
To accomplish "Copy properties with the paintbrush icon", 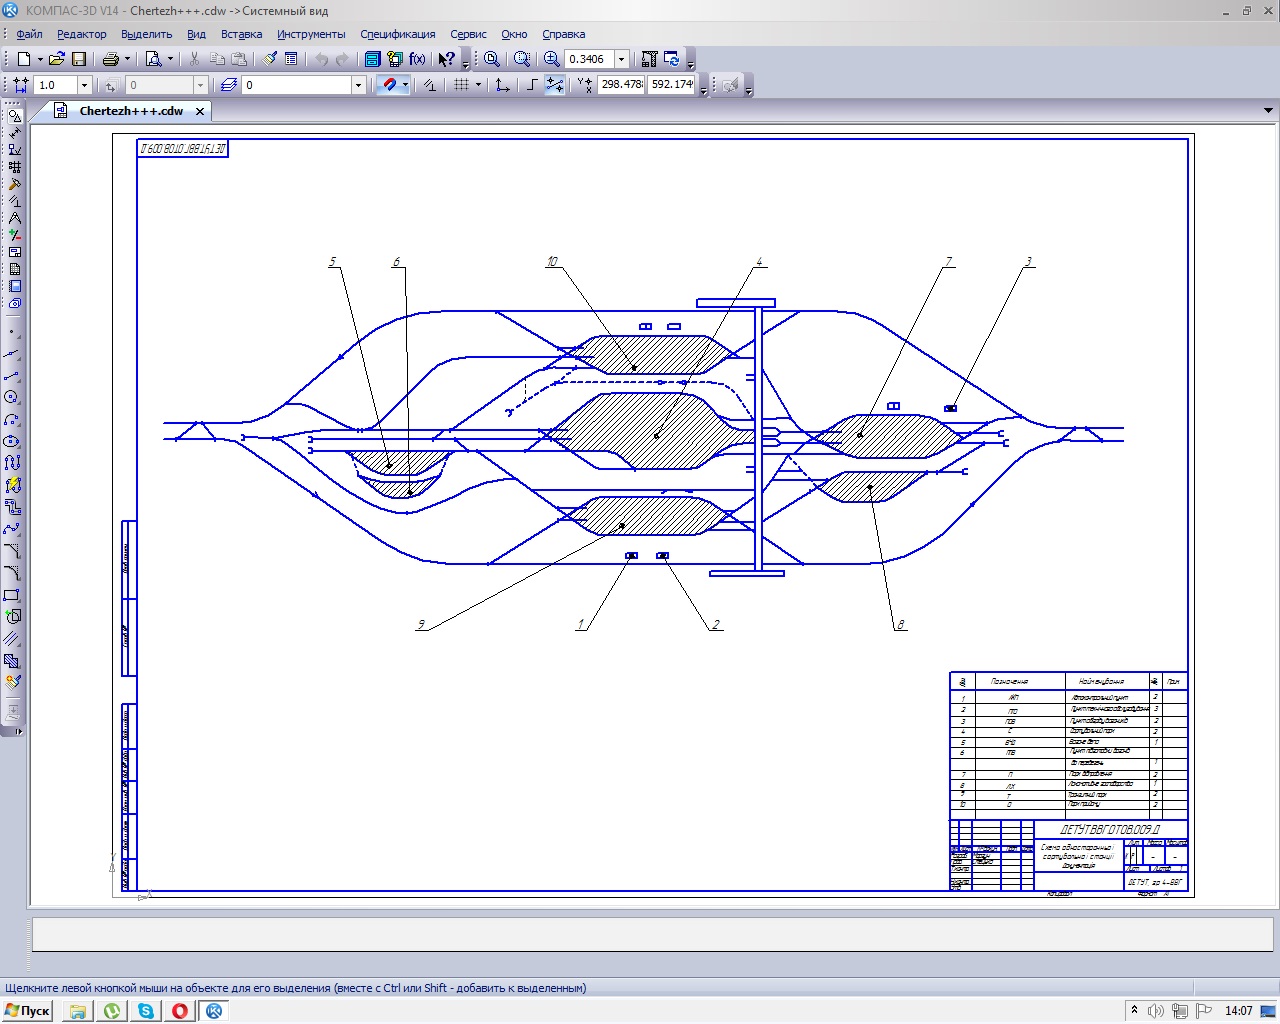I will click(x=270, y=59).
